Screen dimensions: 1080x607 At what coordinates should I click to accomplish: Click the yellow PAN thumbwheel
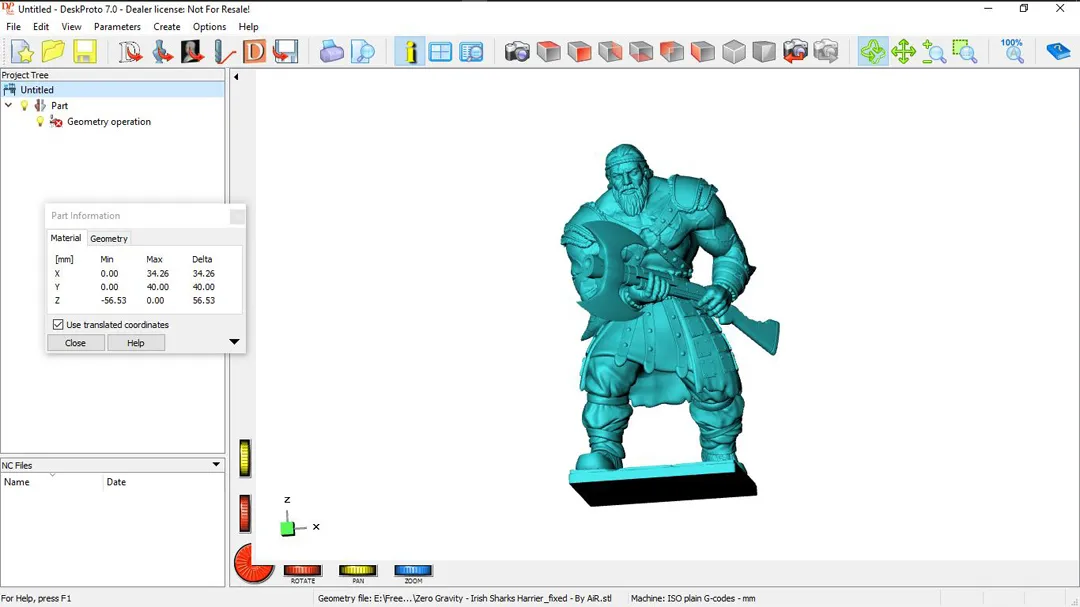357,570
